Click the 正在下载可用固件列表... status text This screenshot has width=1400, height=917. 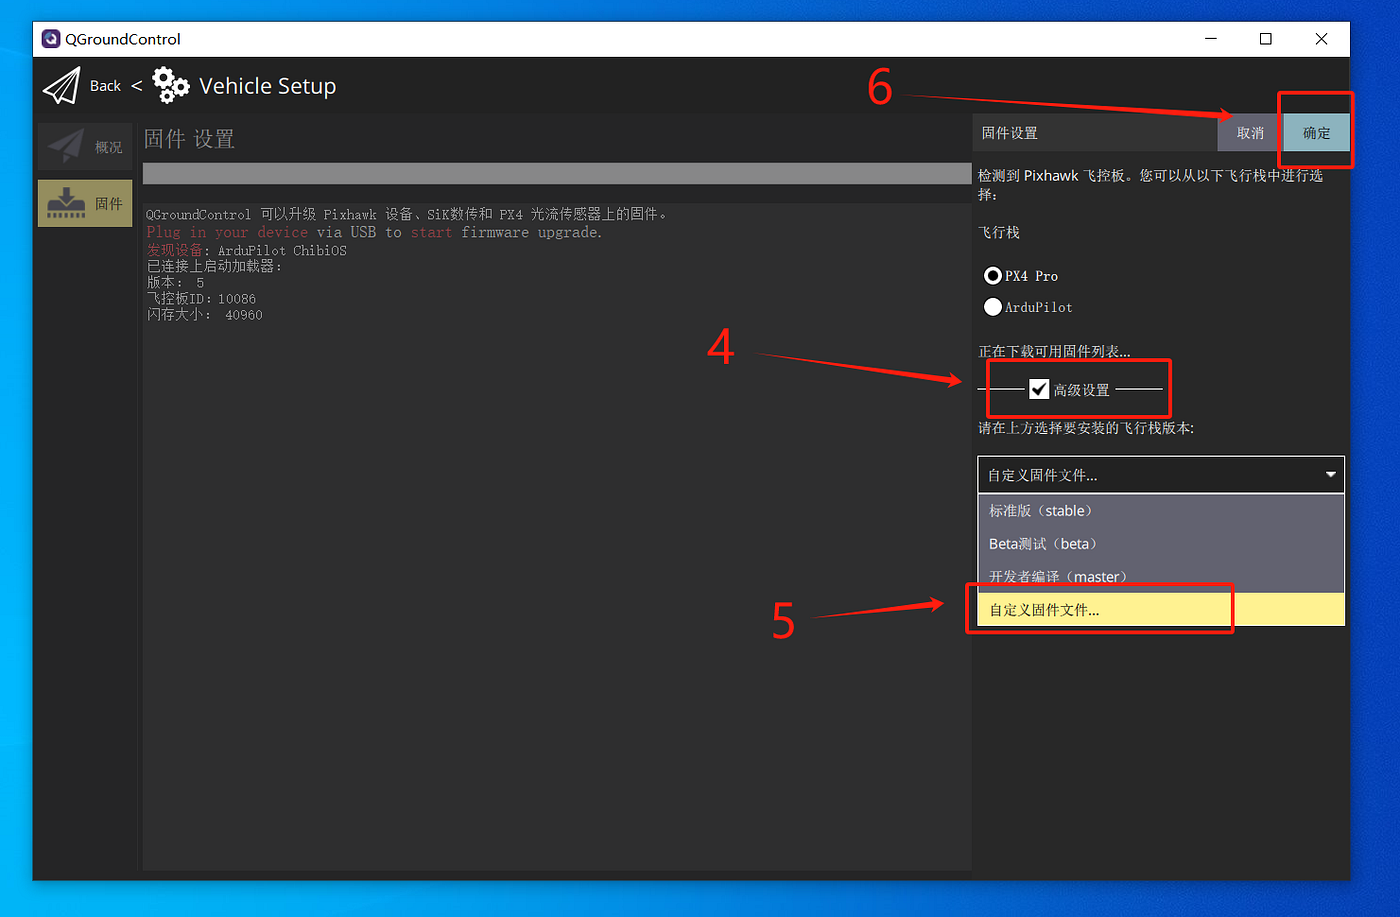[x=1054, y=351]
